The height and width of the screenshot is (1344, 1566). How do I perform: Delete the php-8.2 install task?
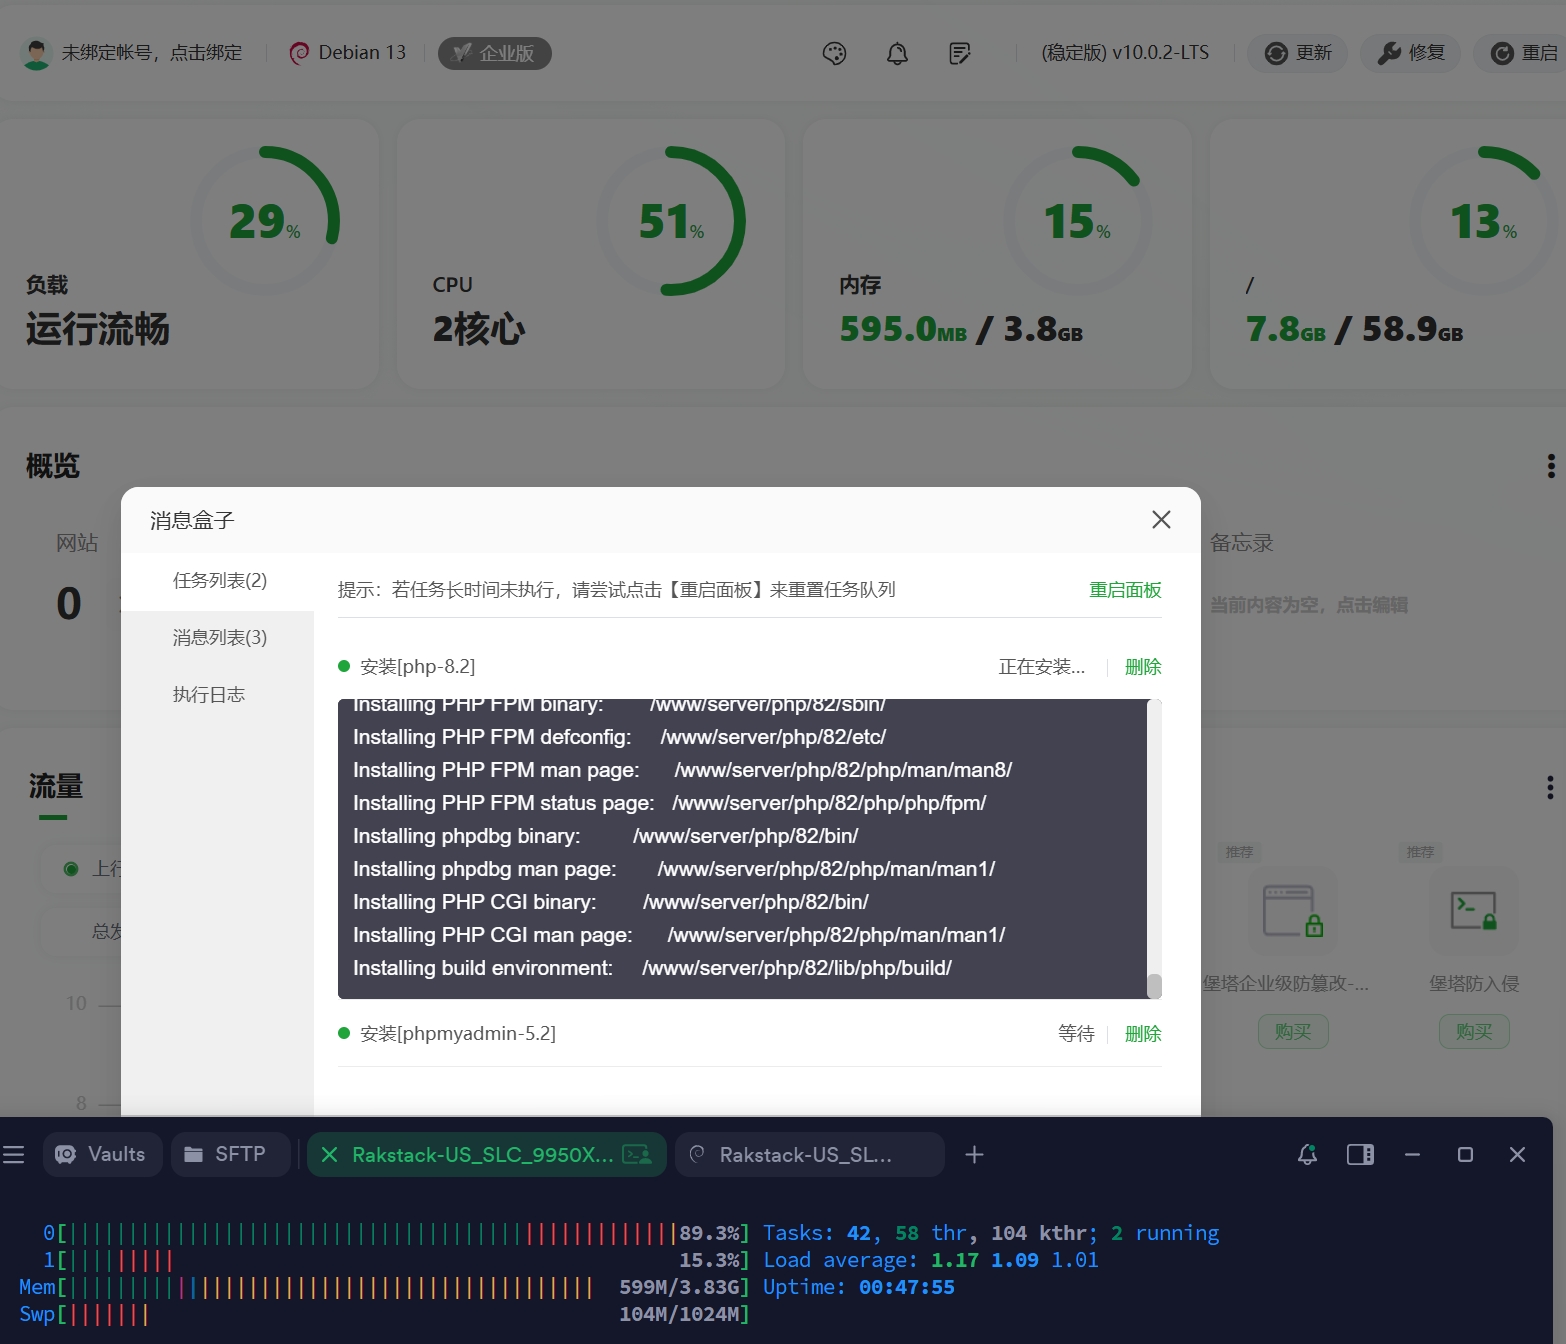[x=1143, y=667]
